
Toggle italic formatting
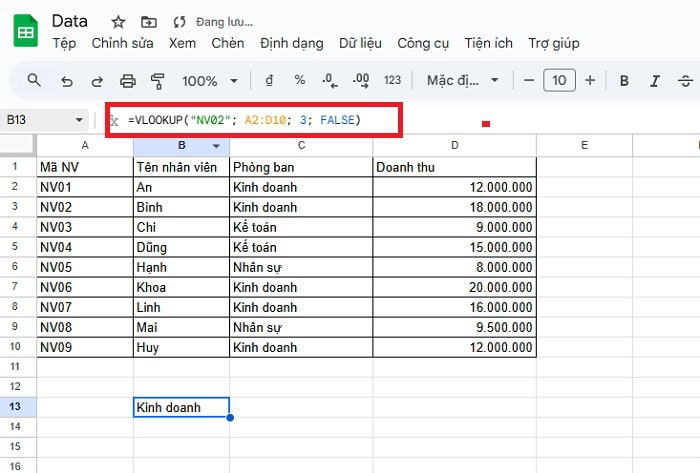[655, 80]
